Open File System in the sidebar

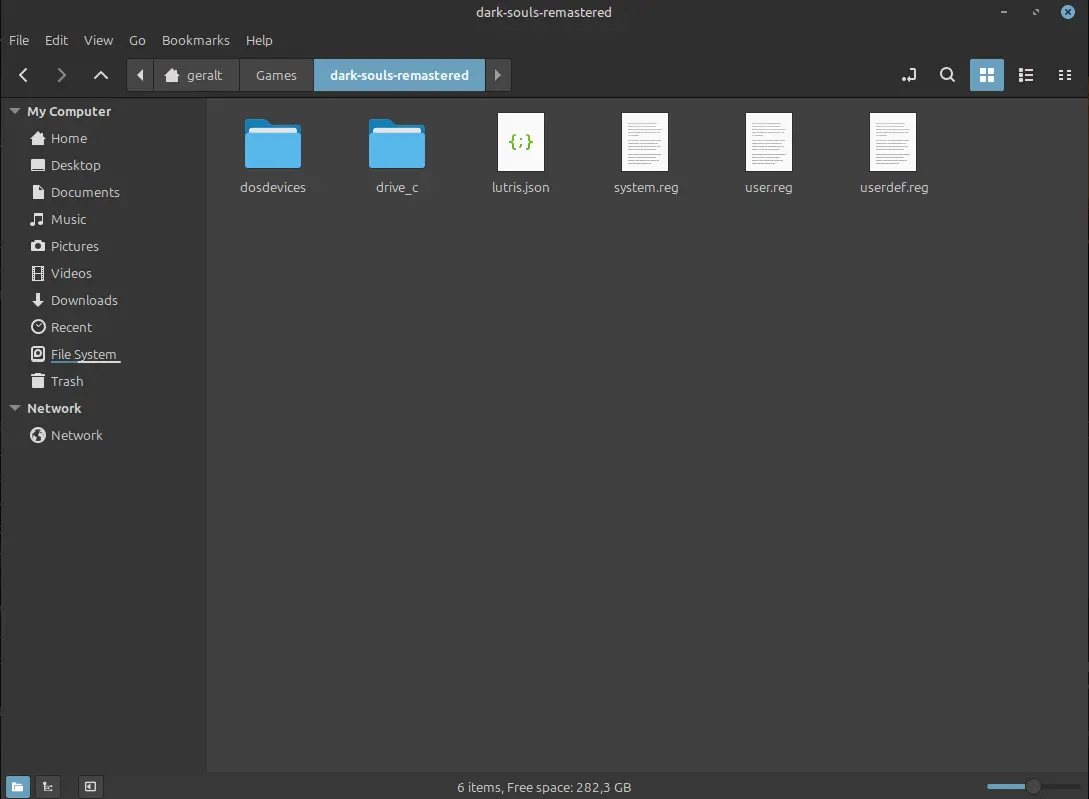83,354
